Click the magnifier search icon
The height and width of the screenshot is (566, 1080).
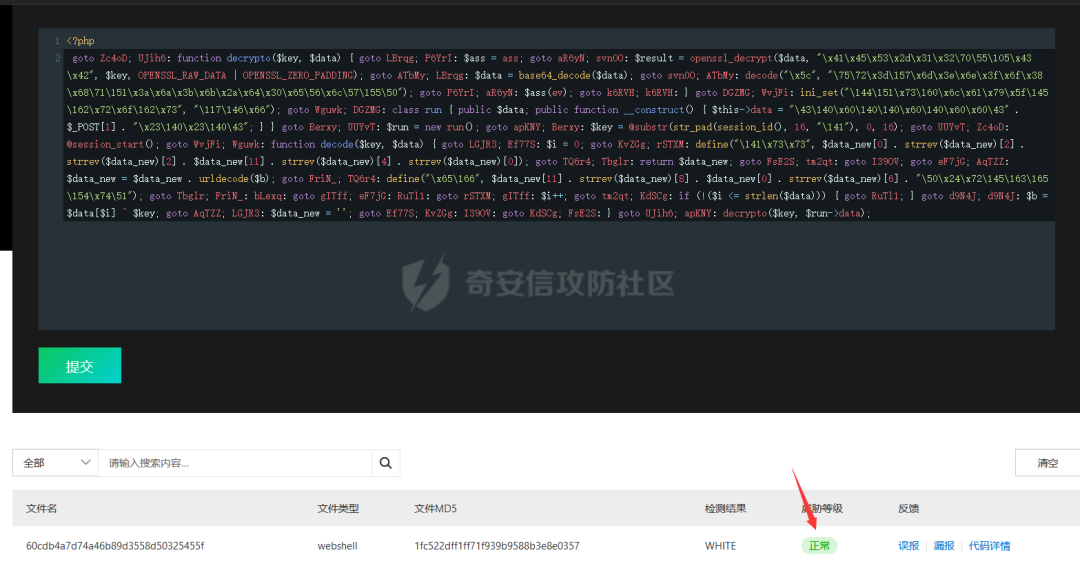click(386, 463)
